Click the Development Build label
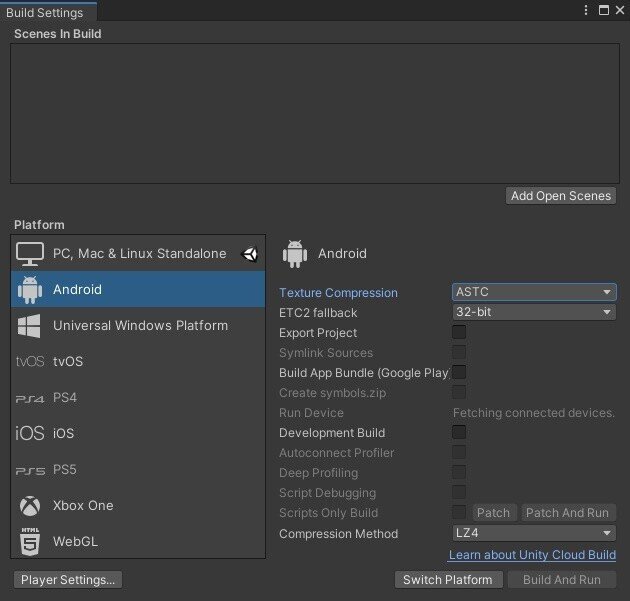The image size is (630, 601). coord(332,433)
